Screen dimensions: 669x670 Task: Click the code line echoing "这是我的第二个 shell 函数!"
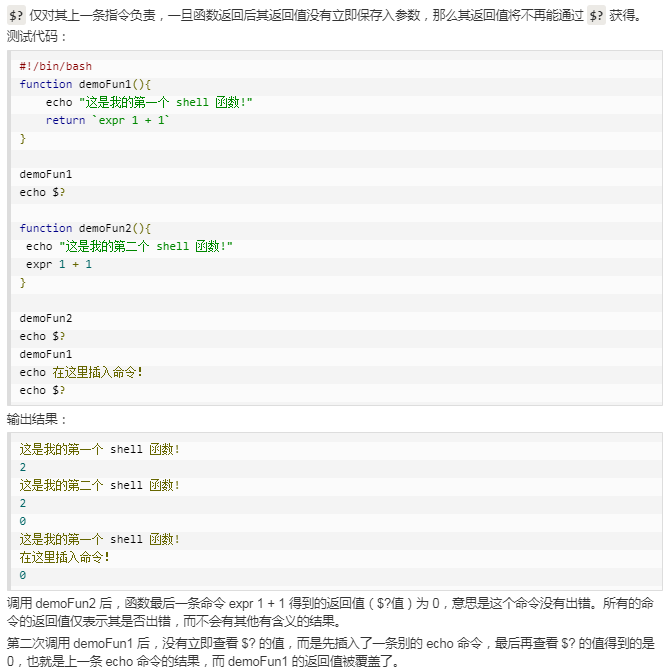coord(129,246)
